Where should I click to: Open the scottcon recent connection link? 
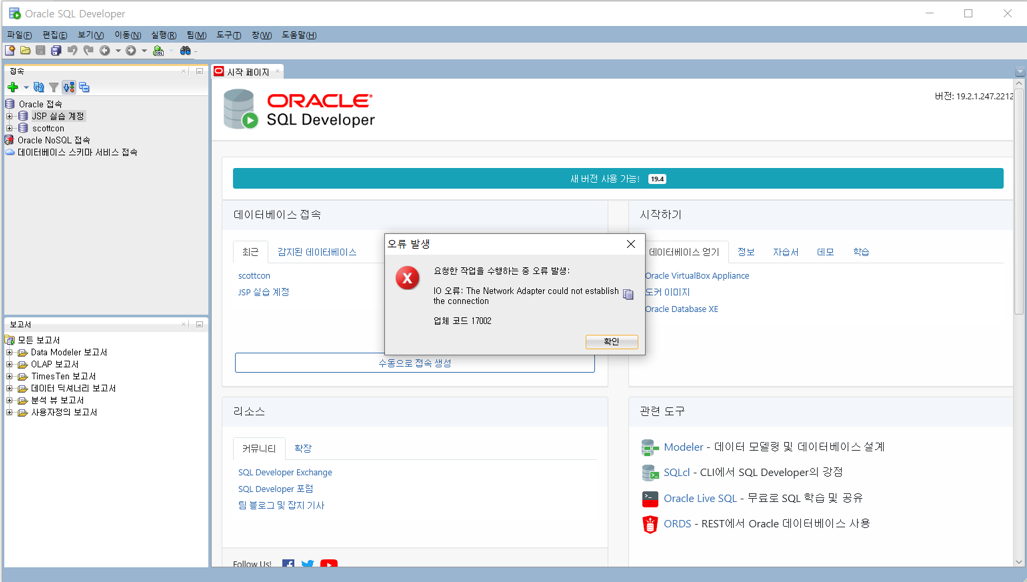click(x=254, y=276)
